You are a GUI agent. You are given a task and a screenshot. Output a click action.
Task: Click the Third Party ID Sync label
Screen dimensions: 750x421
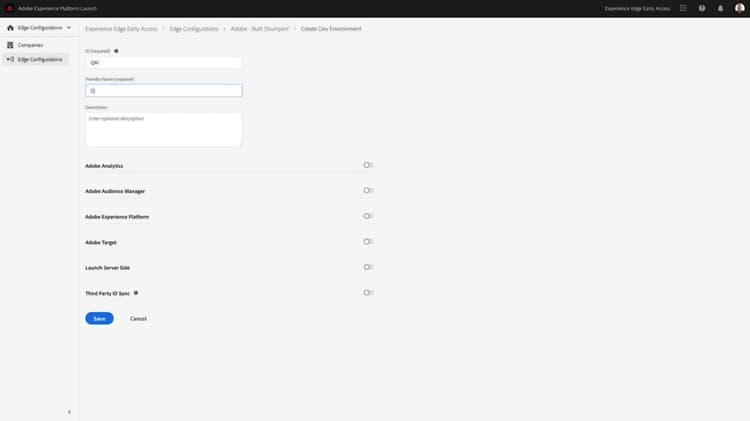click(x=107, y=293)
